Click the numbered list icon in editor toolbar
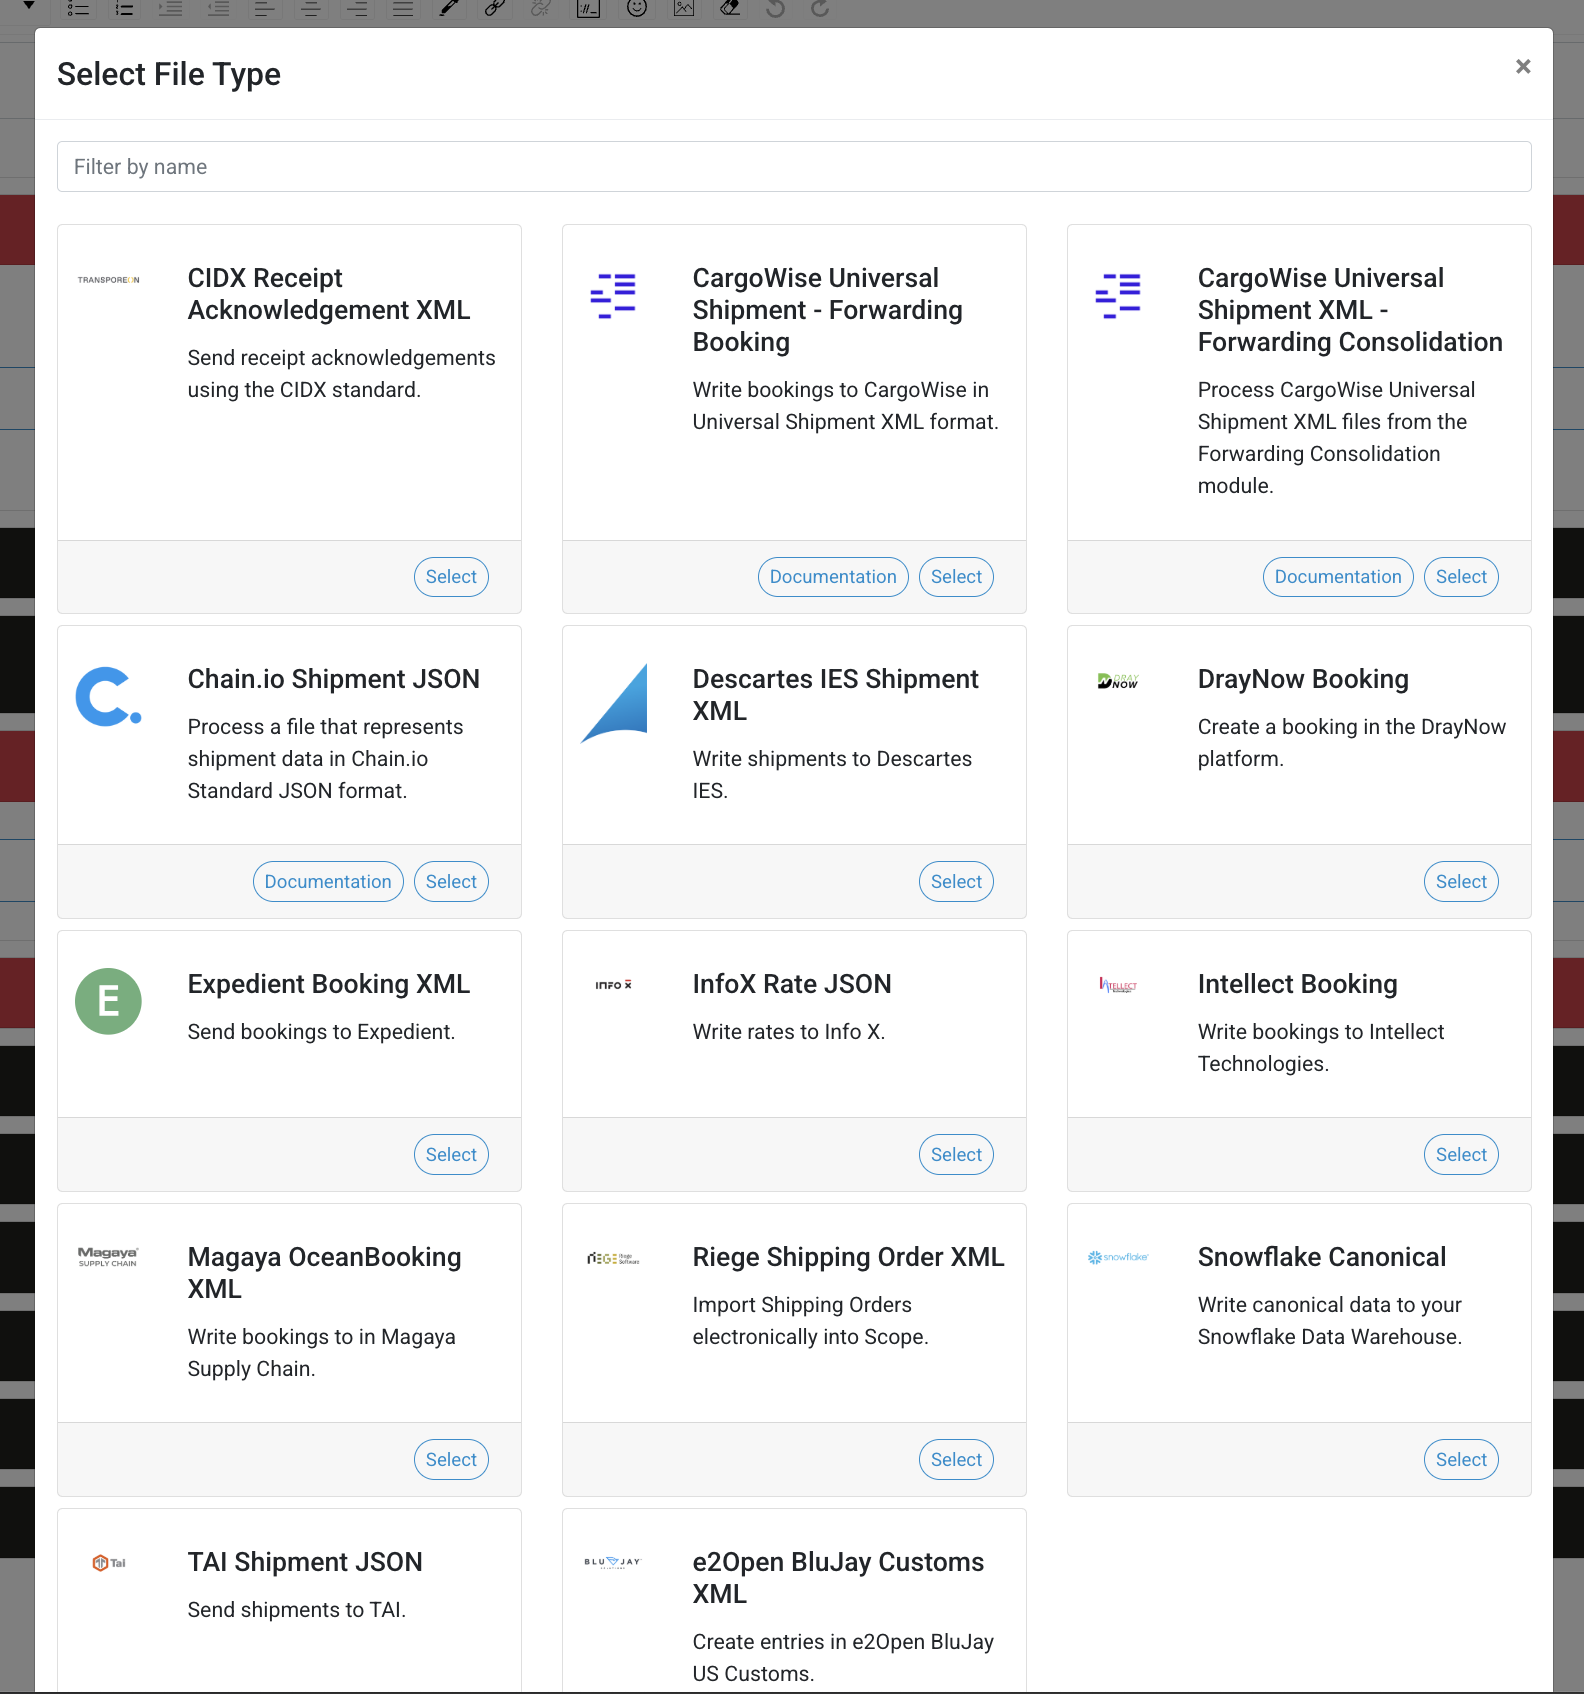 pyautogui.click(x=124, y=8)
